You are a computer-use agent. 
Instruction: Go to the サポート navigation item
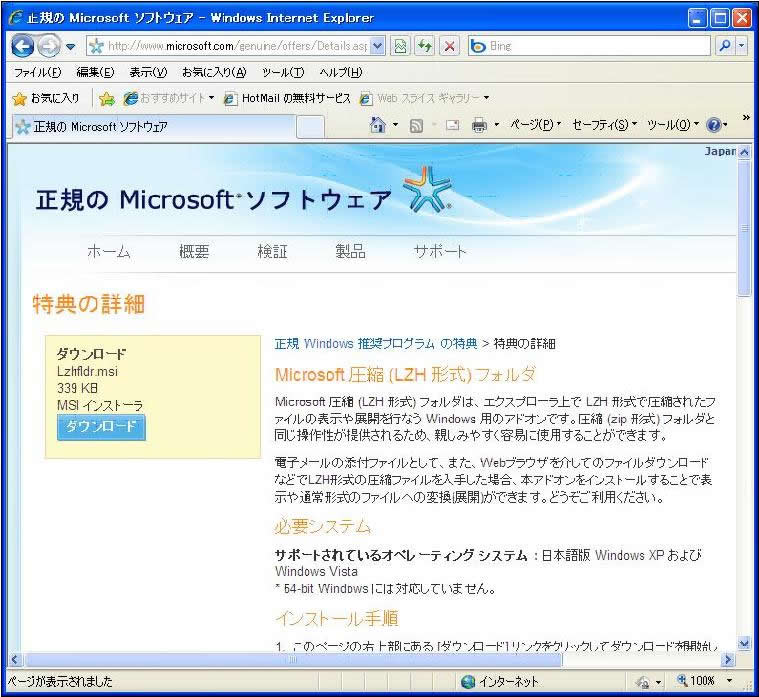point(440,252)
